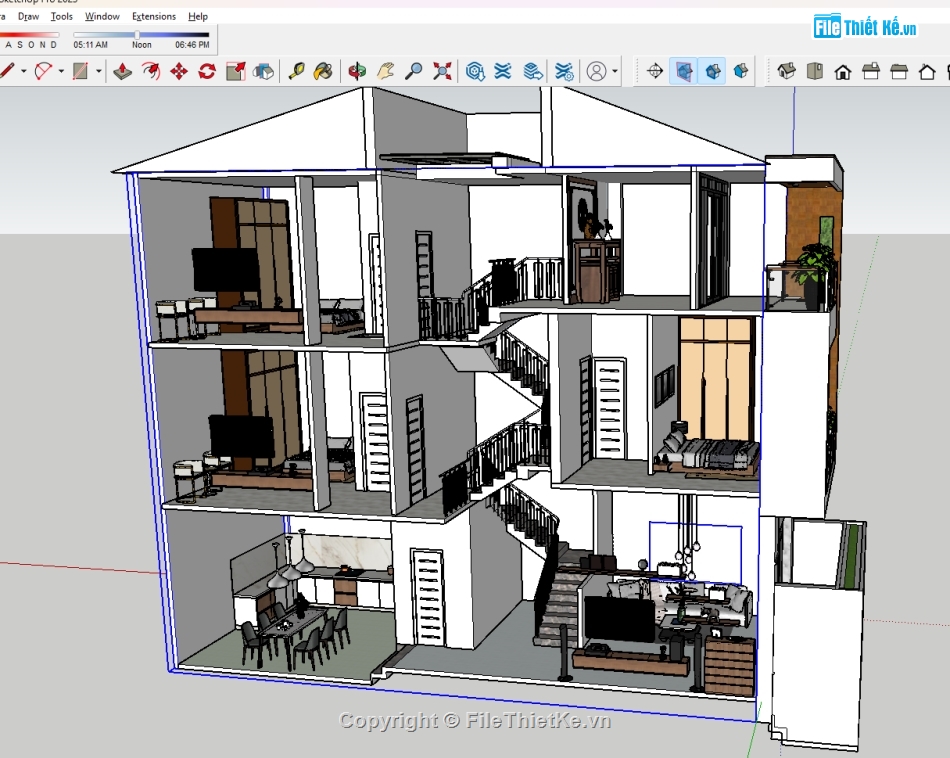Click the user account profile icon

click(597, 71)
